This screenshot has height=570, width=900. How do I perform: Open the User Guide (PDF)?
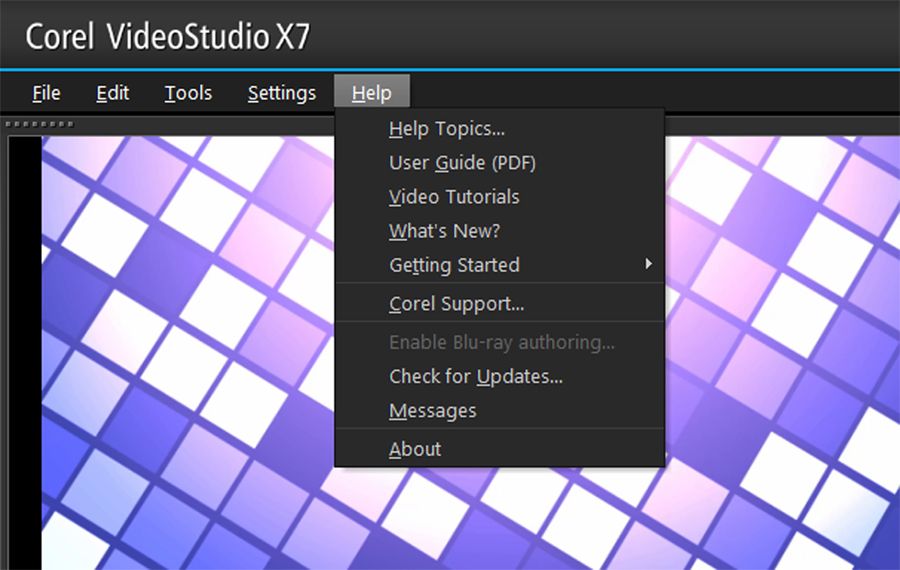(x=463, y=163)
